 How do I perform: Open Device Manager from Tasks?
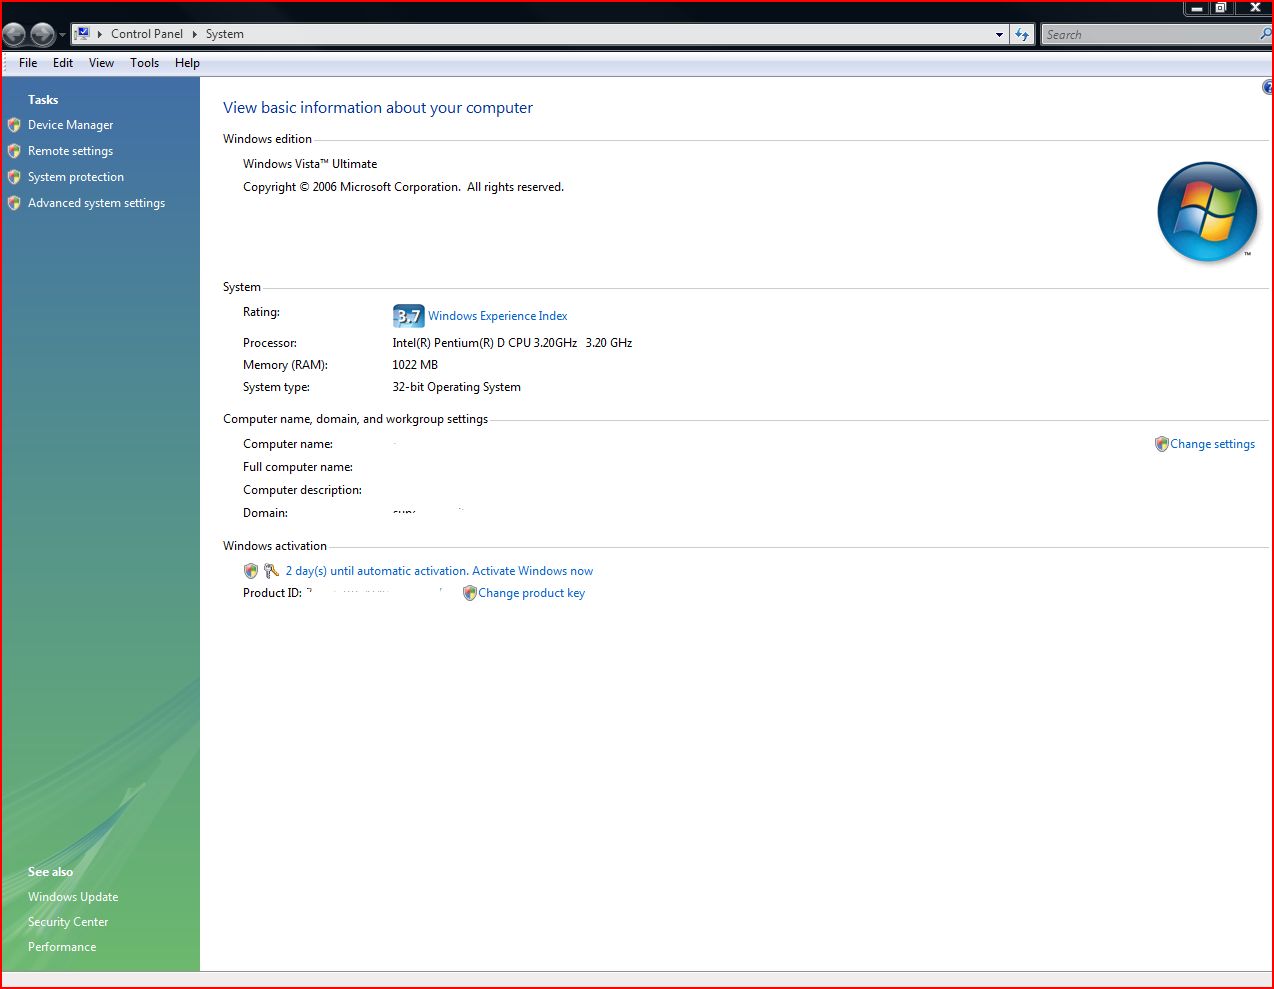point(70,125)
